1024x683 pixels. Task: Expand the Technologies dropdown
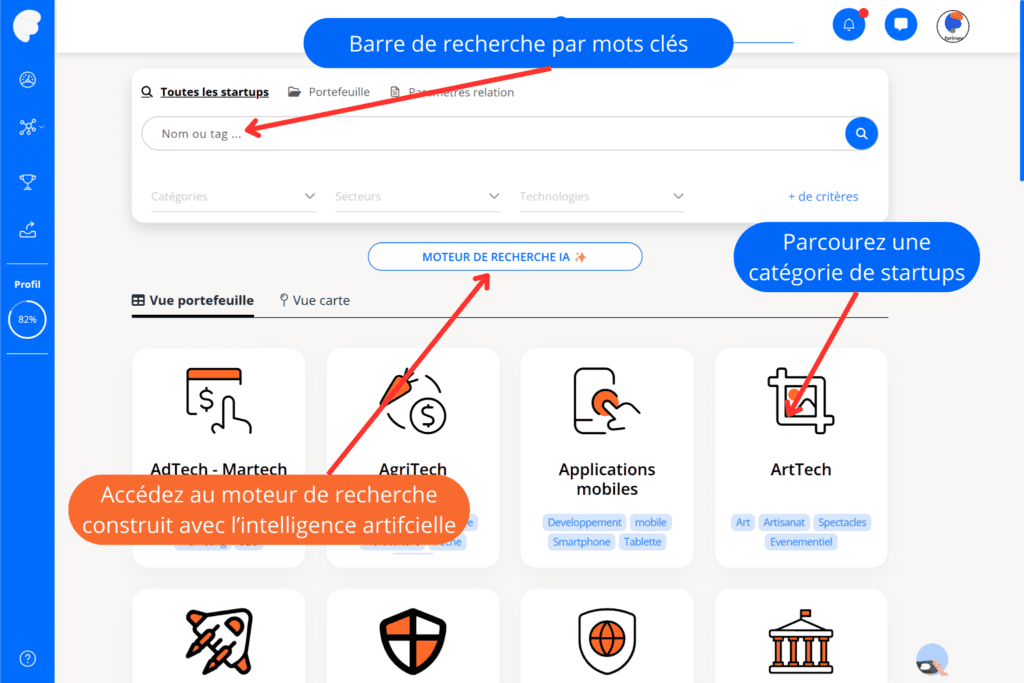coord(601,197)
